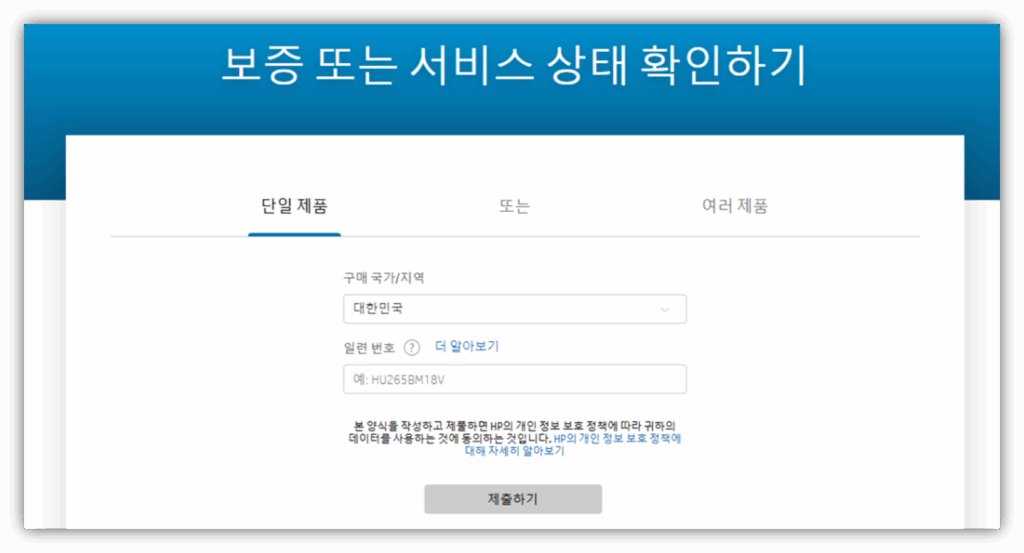The width and height of the screenshot is (1024, 553).
Task: Click the 보증 또는 서비스 상태 확인하기 heading
Action: (x=513, y=66)
